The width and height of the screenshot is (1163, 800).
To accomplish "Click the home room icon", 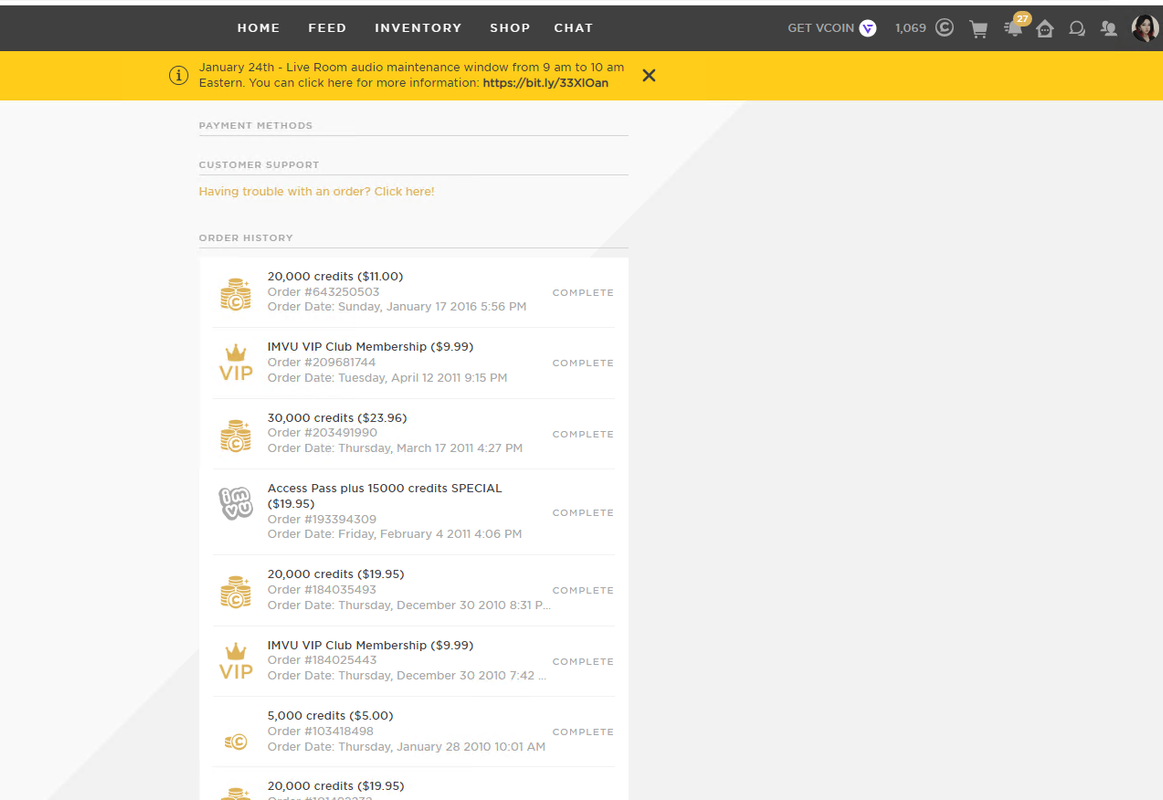I will [1045, 29].
